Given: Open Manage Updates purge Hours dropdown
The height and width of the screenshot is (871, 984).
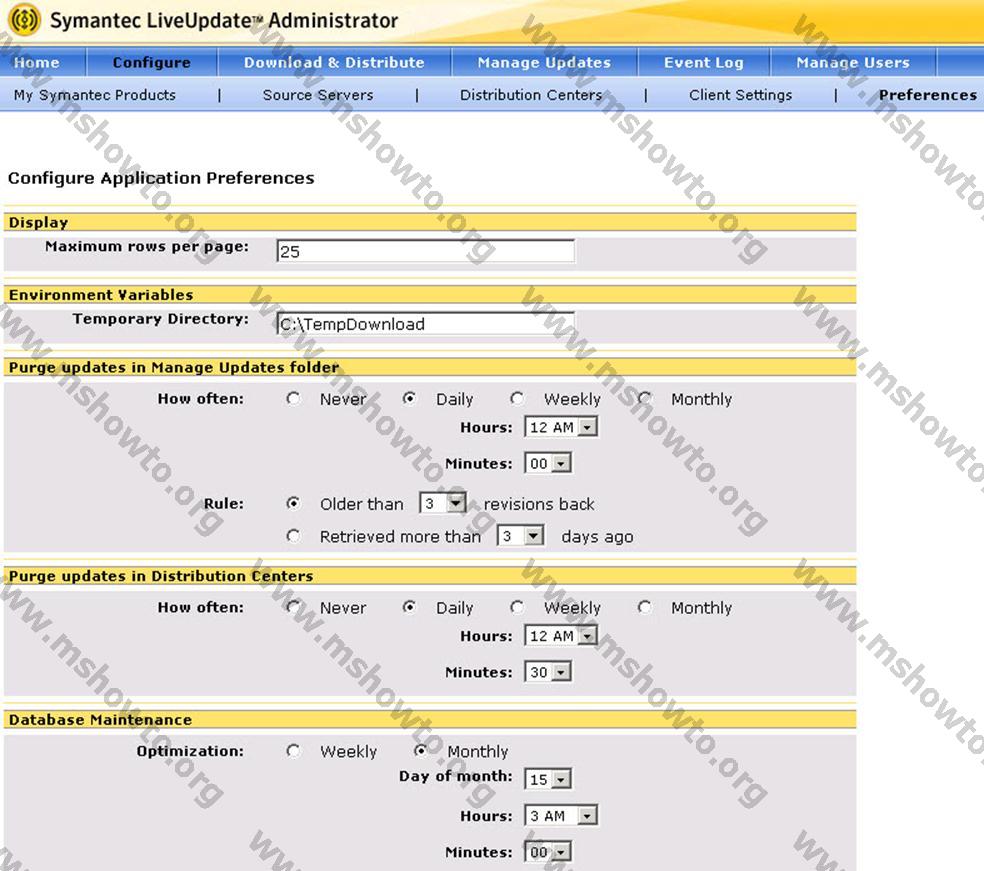Looking at the screenshot, I should tap(560, 427).
